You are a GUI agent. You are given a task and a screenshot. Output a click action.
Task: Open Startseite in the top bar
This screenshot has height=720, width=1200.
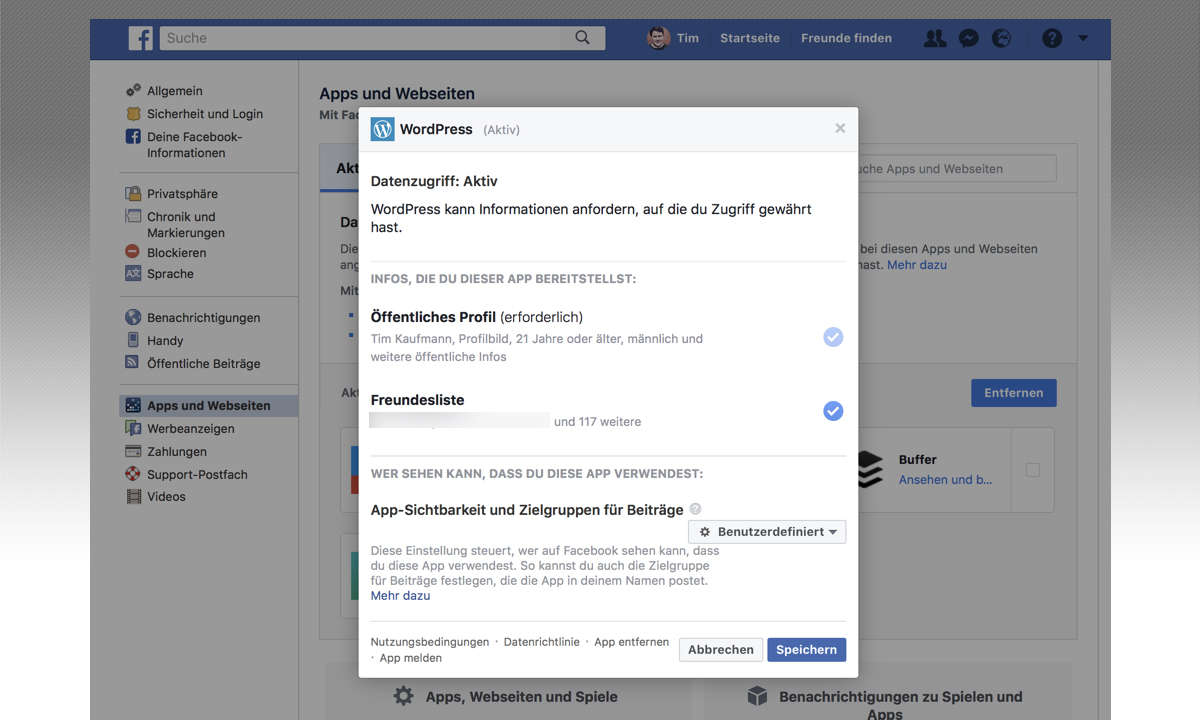coord(750,38)
